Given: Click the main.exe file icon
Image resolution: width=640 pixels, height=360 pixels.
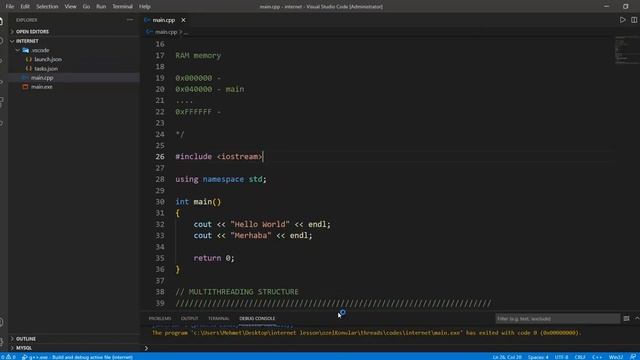Looking at the screenshot, I should point(25,87).
